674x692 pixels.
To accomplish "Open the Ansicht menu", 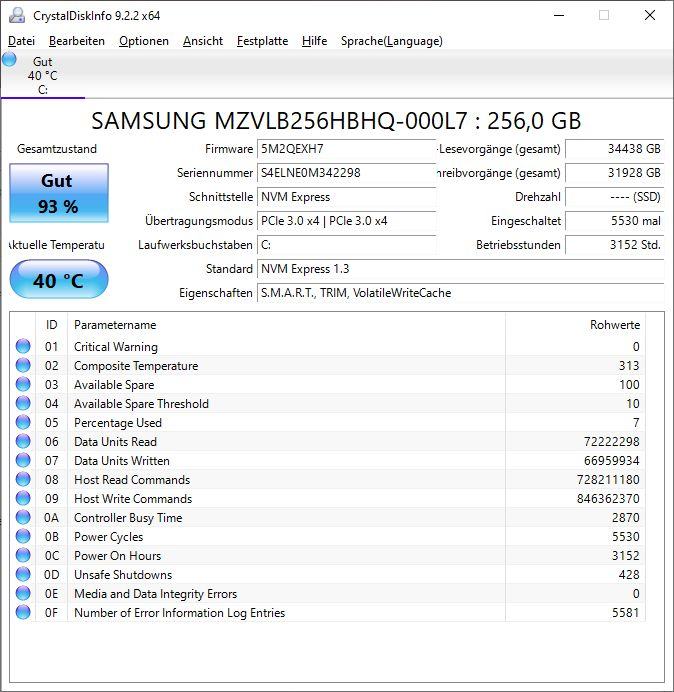I will [203, 41].
